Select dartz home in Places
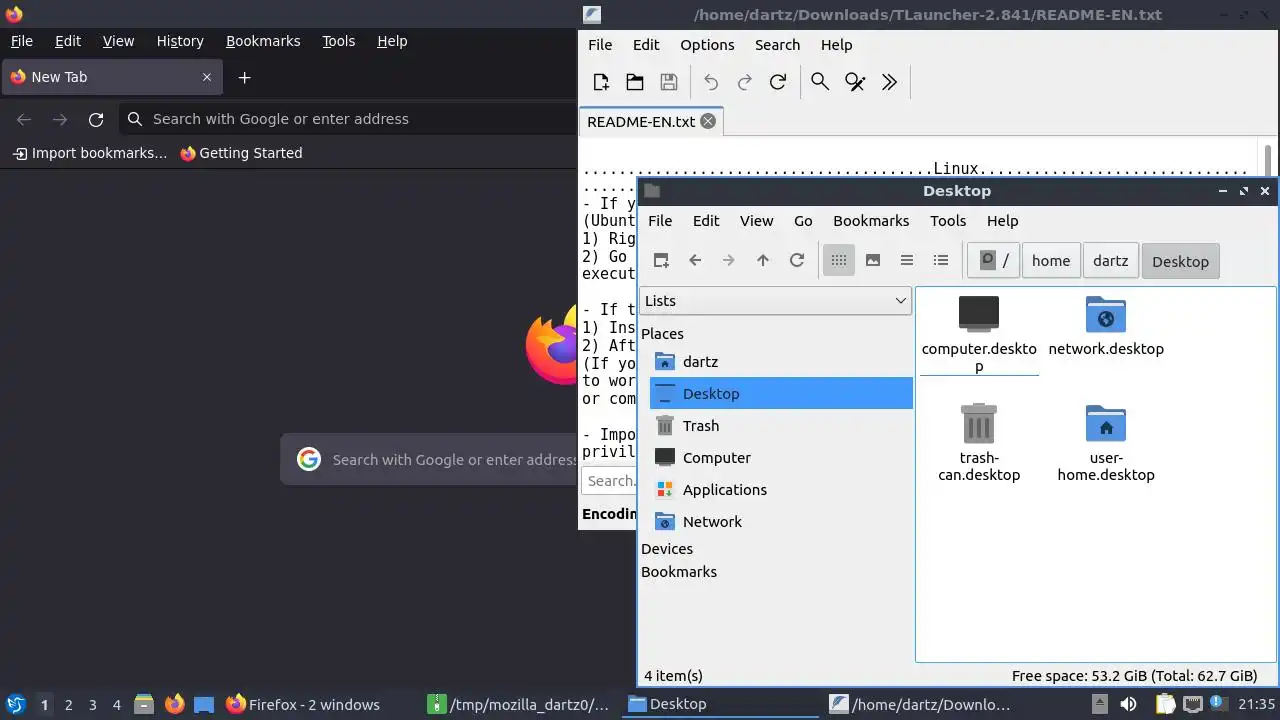This screenshot has height=720, width=1280. [781, 362]
